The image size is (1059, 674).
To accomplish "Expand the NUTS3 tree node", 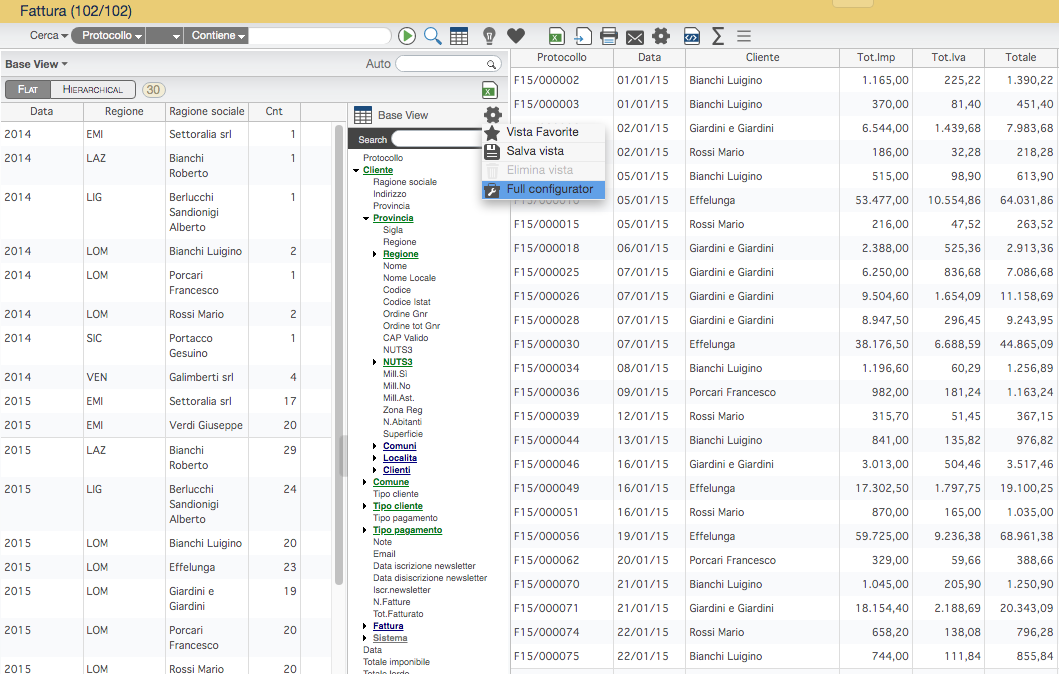I will tap(376, 362).
